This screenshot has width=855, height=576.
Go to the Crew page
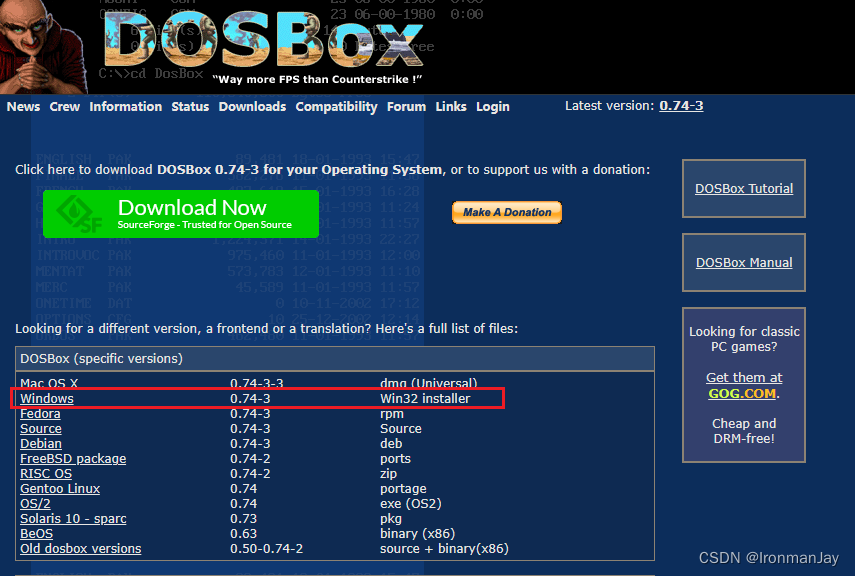[x=65, y=107]
